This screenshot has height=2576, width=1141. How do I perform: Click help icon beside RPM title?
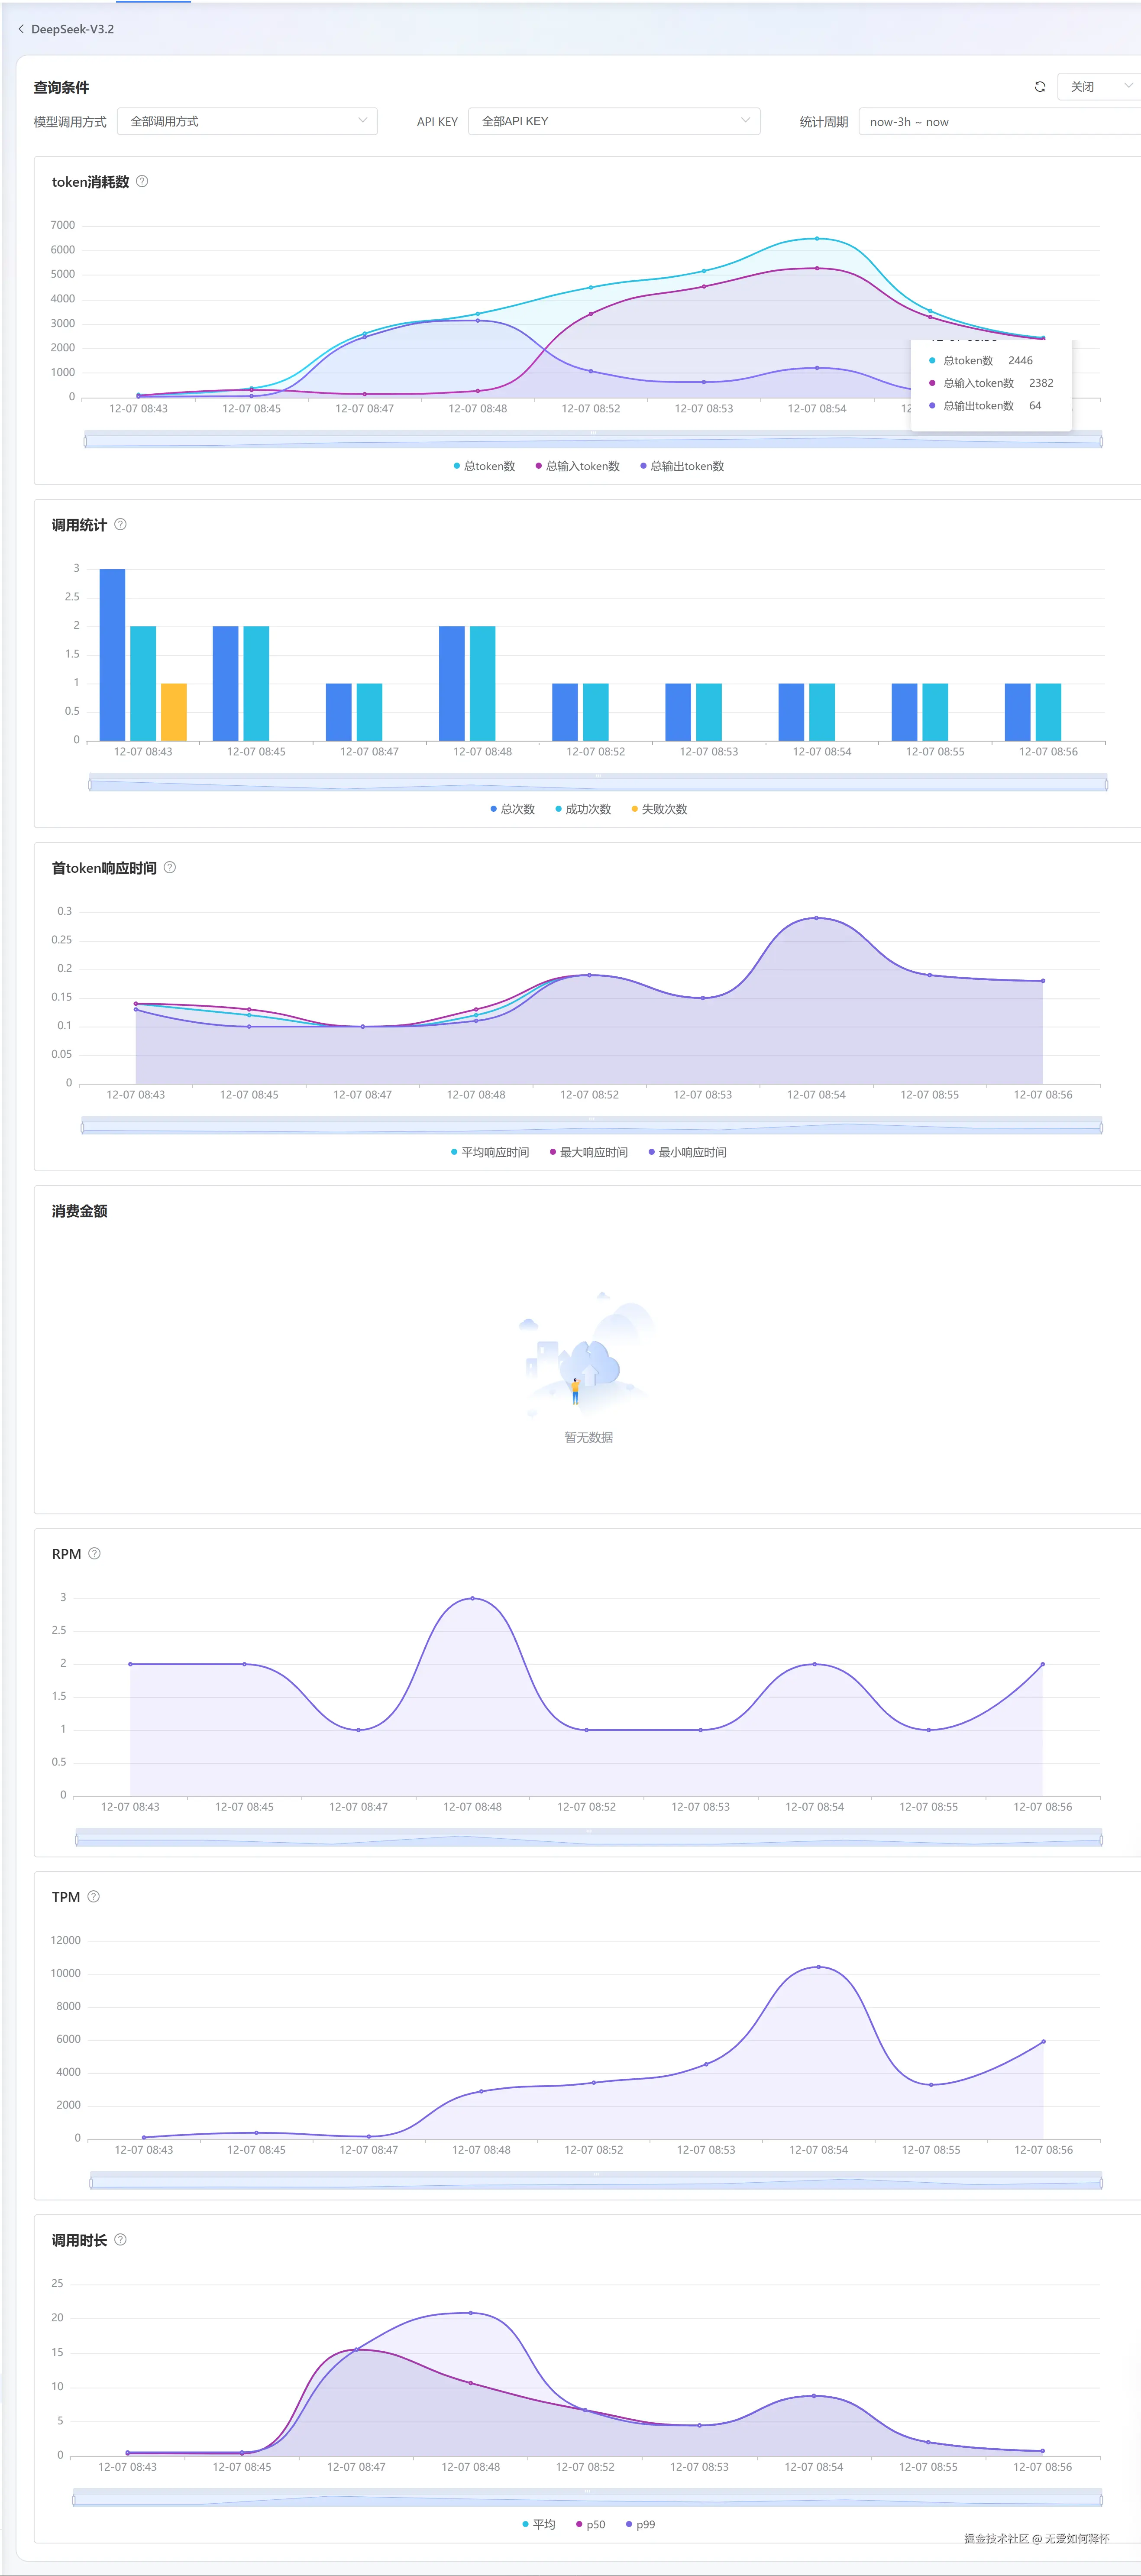(94, 1553)
